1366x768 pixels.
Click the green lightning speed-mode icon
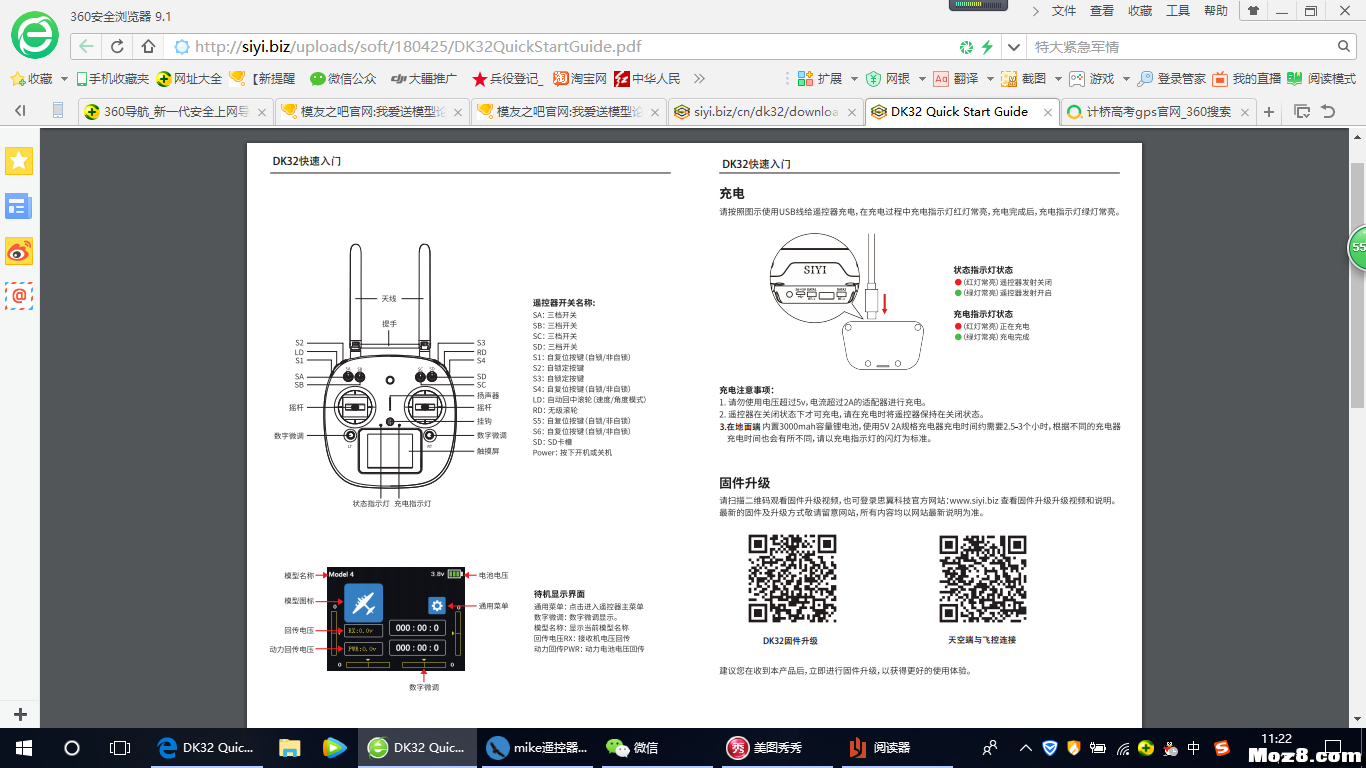click(987, 47)
